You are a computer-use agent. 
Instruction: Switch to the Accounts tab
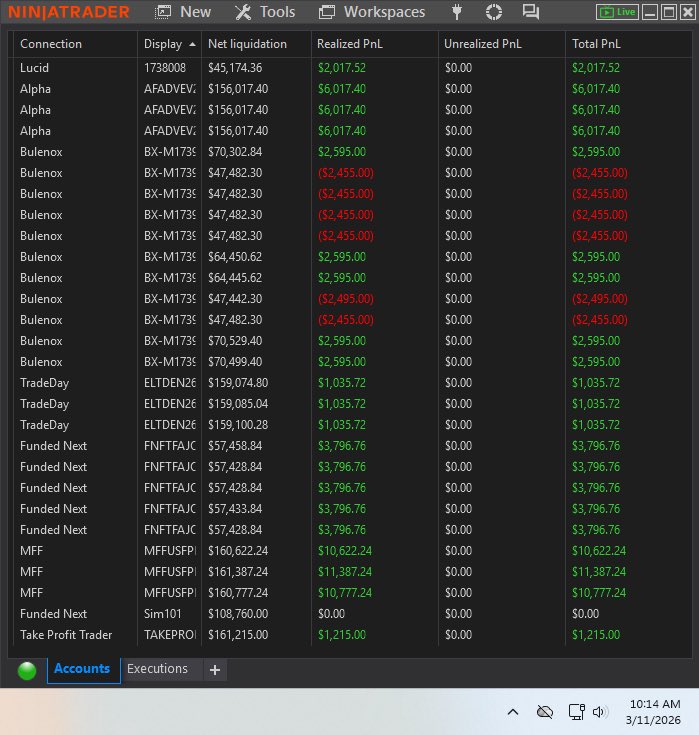pos(82,669)
